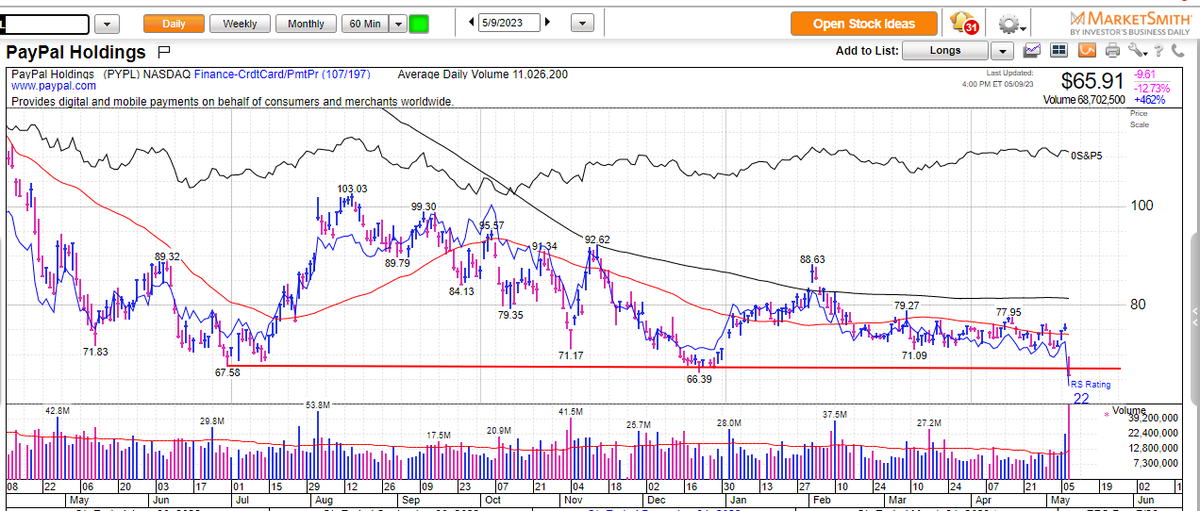
Task: Open the www.paypal.com link
Action: (x=54, y=86)
